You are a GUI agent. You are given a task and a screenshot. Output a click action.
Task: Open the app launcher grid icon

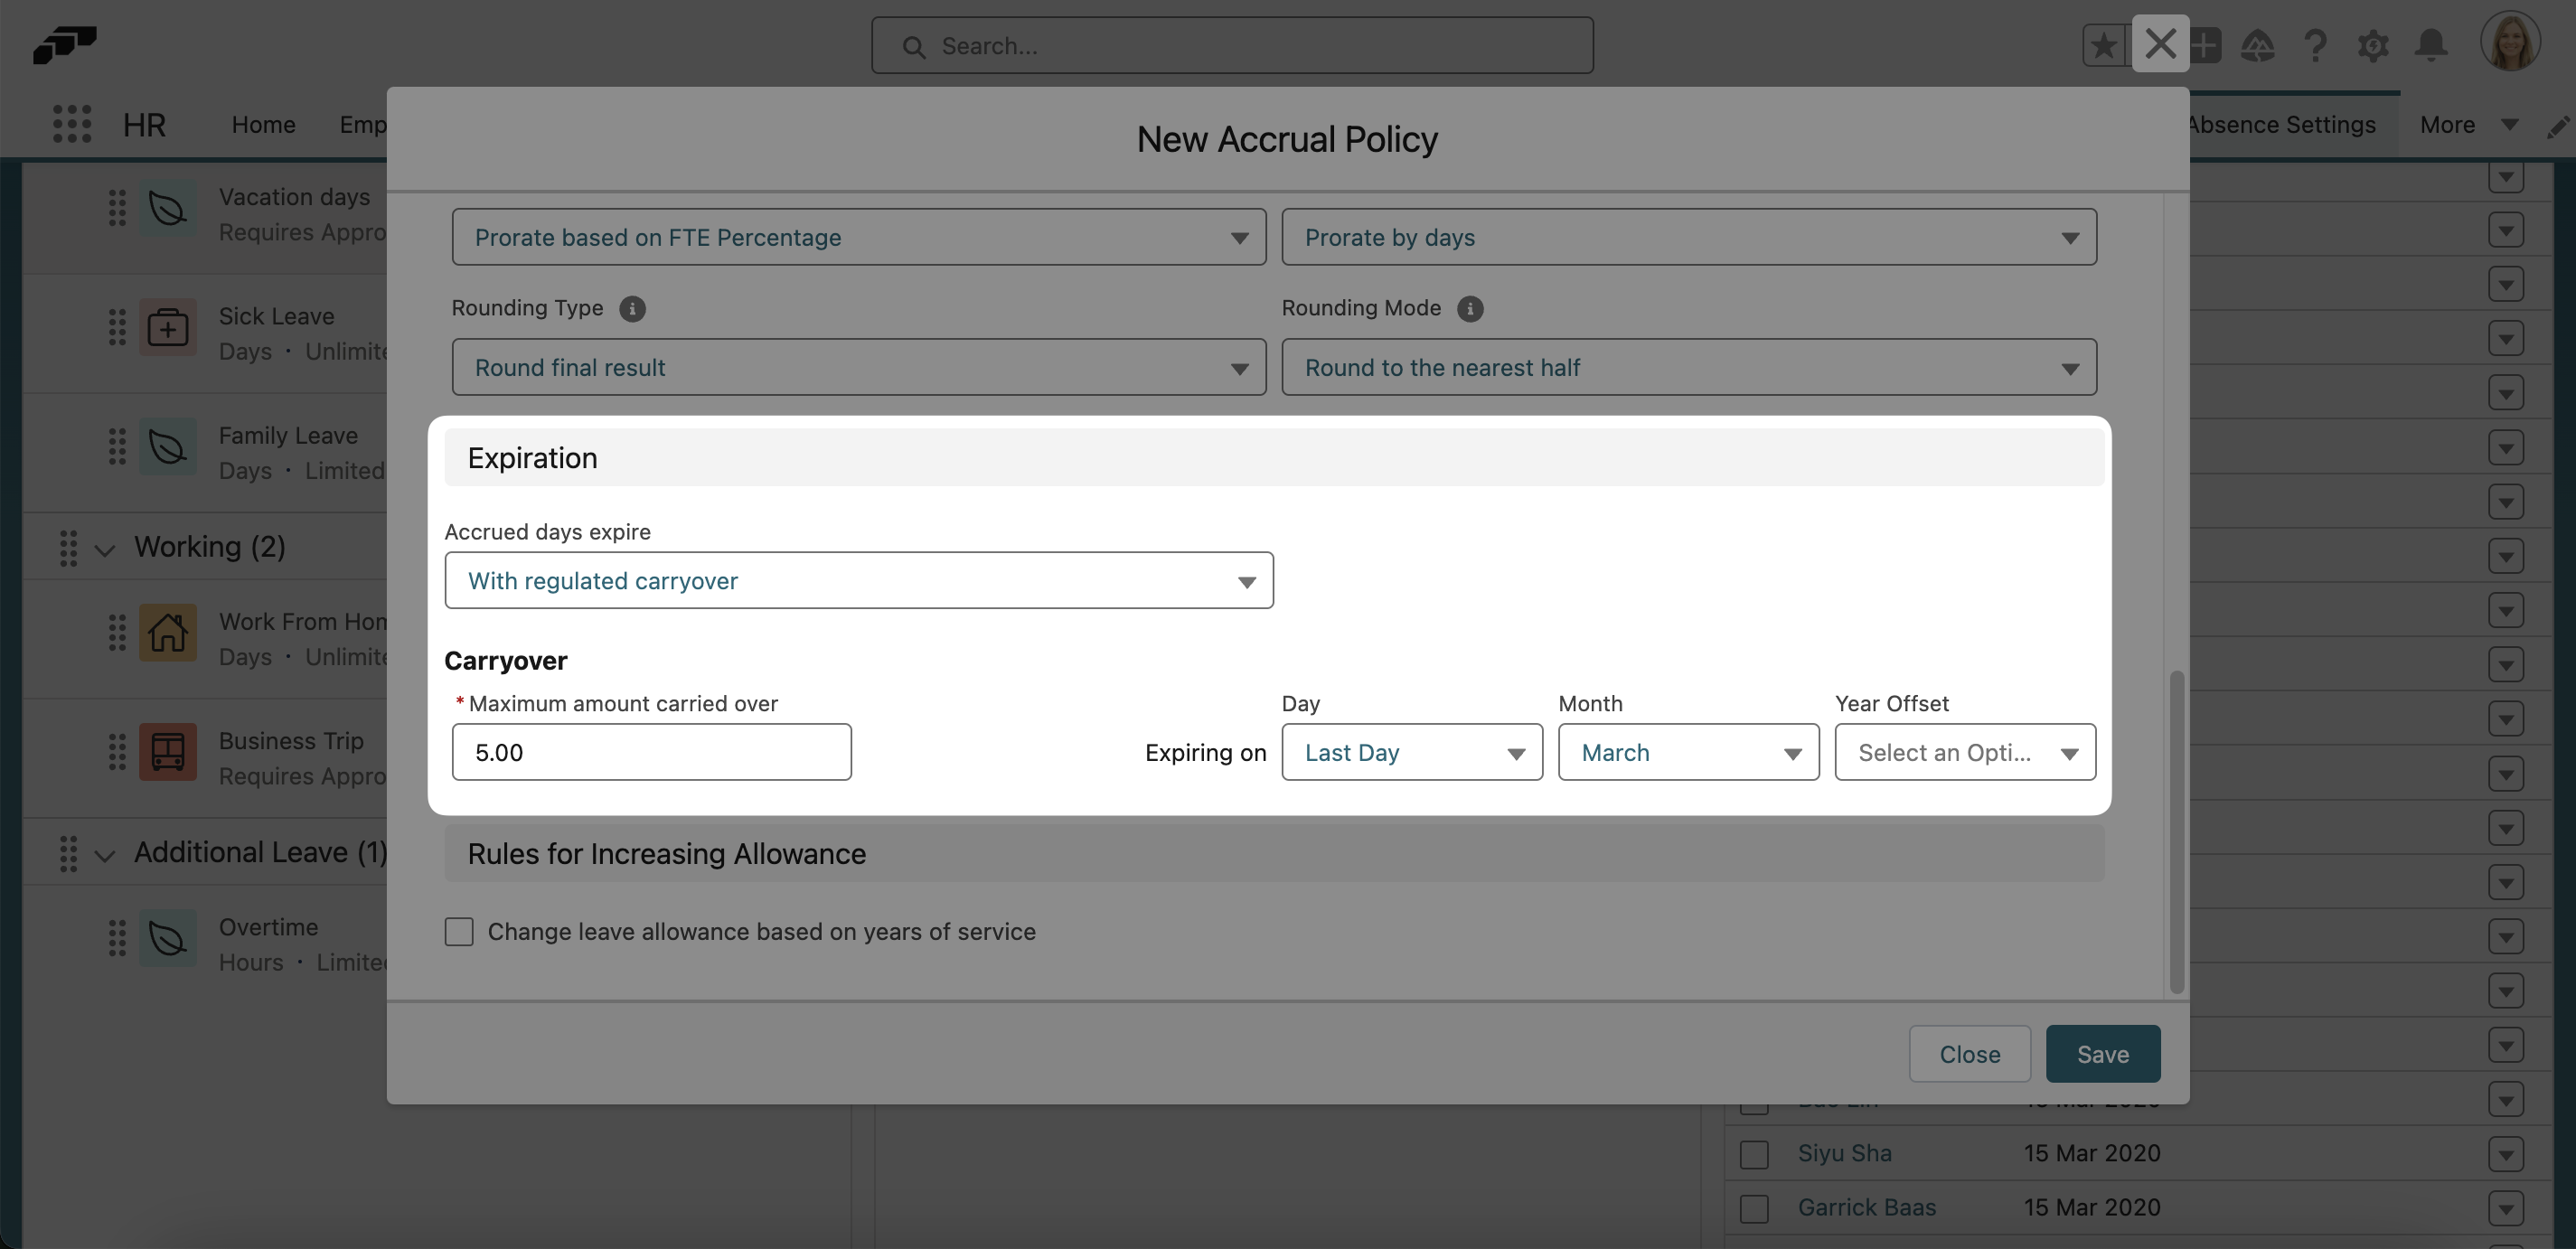[x=72, y=124]
